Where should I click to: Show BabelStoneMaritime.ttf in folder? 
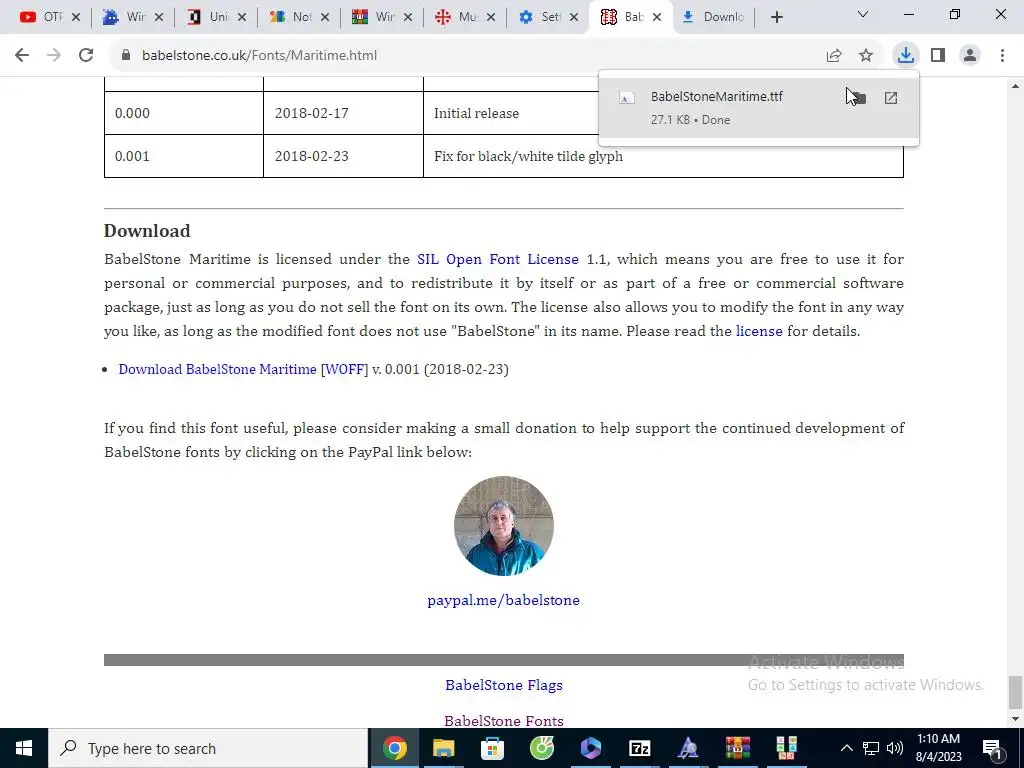coord(858,98)
